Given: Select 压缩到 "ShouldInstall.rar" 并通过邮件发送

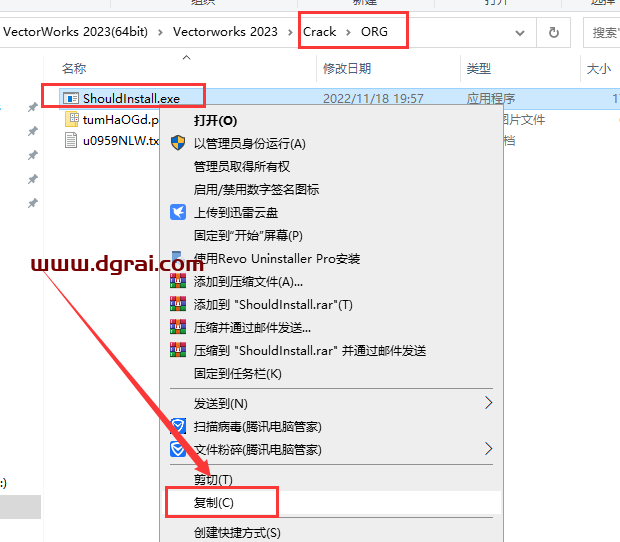Looking at the screenshot, I should (x=331, y=350).
